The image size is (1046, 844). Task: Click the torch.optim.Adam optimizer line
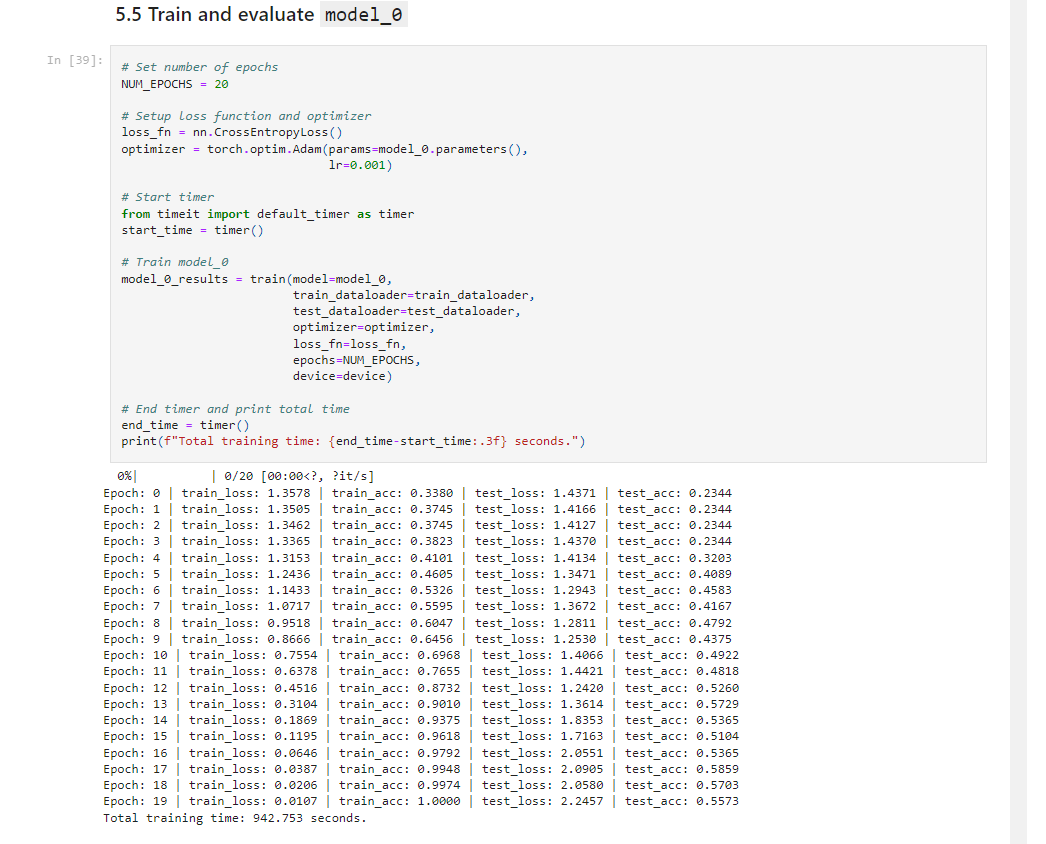(324, 149)
